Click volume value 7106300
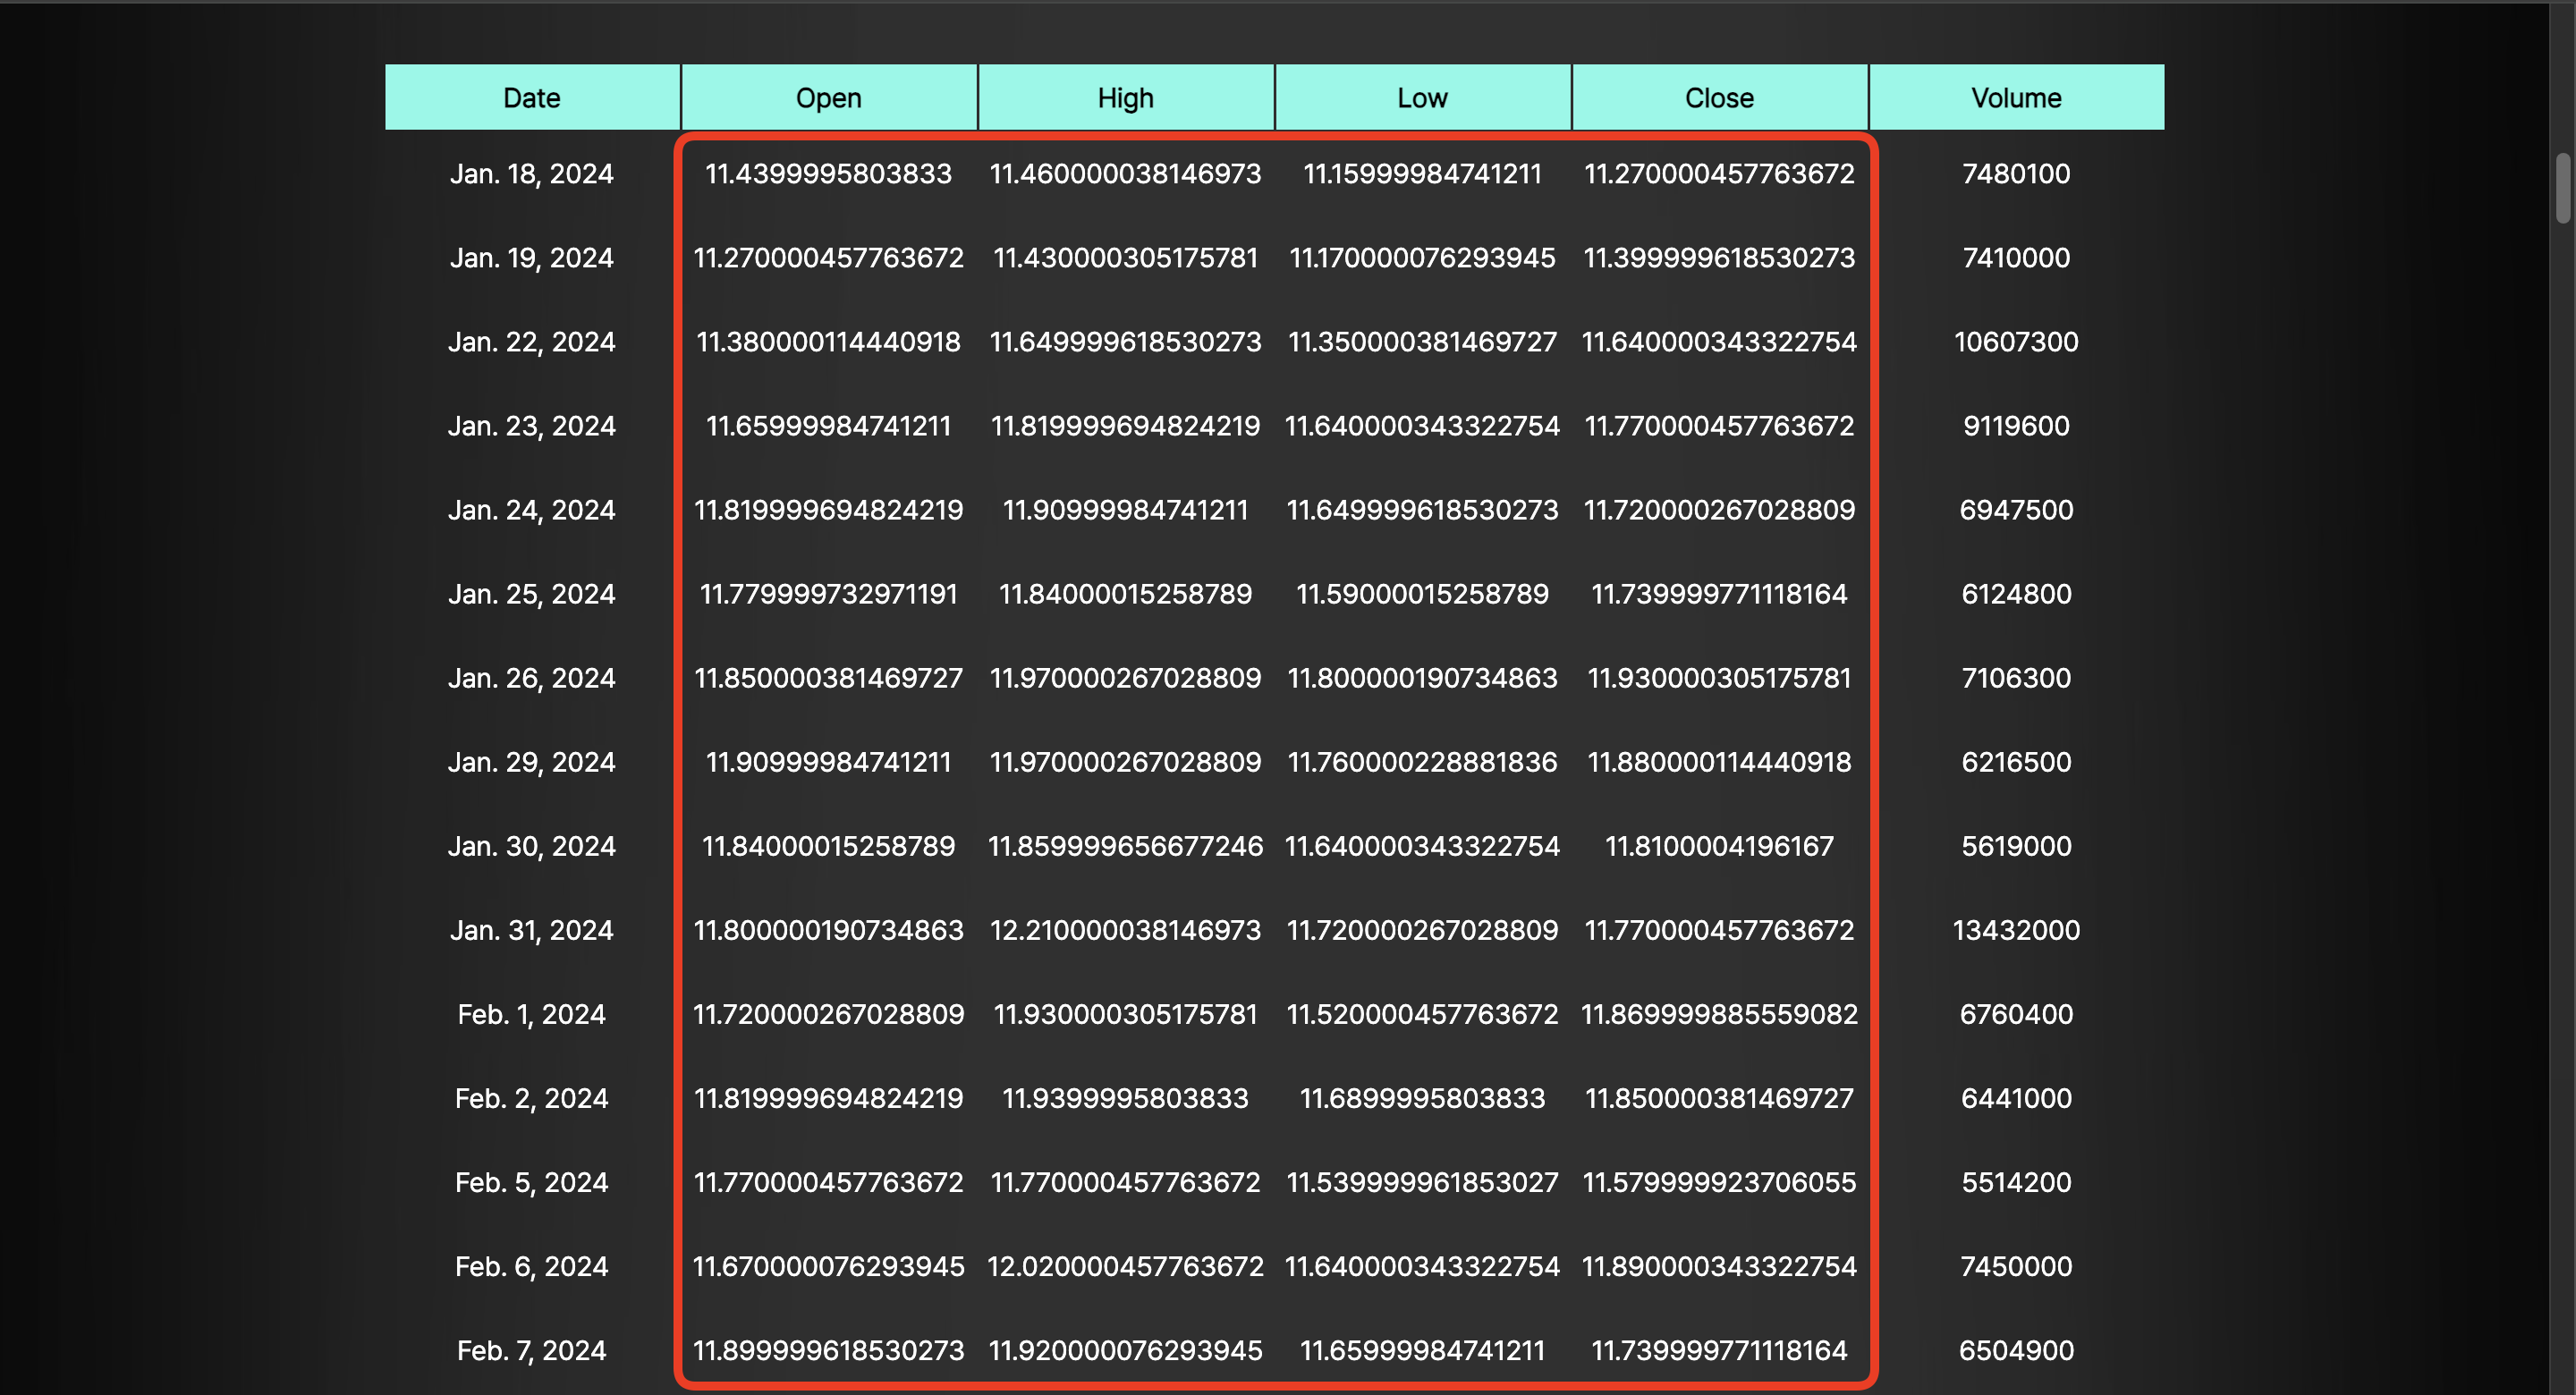2576x1395 pixels. coord(2017,678)
